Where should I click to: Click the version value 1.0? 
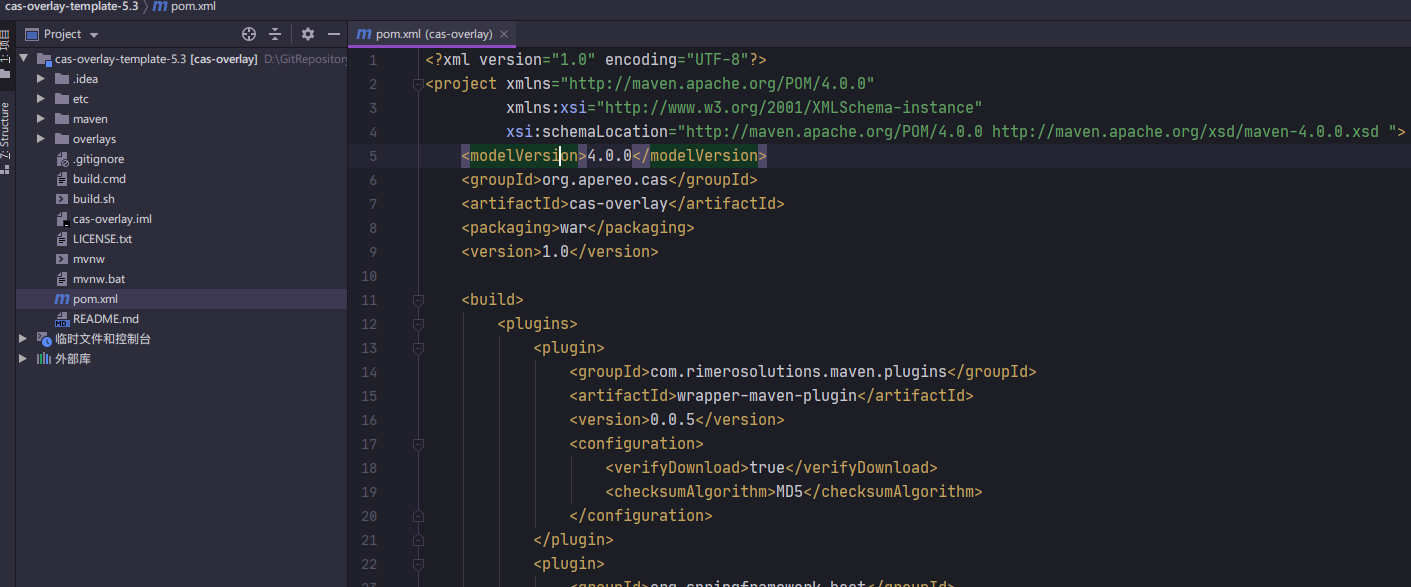click(x=555, y=252)
